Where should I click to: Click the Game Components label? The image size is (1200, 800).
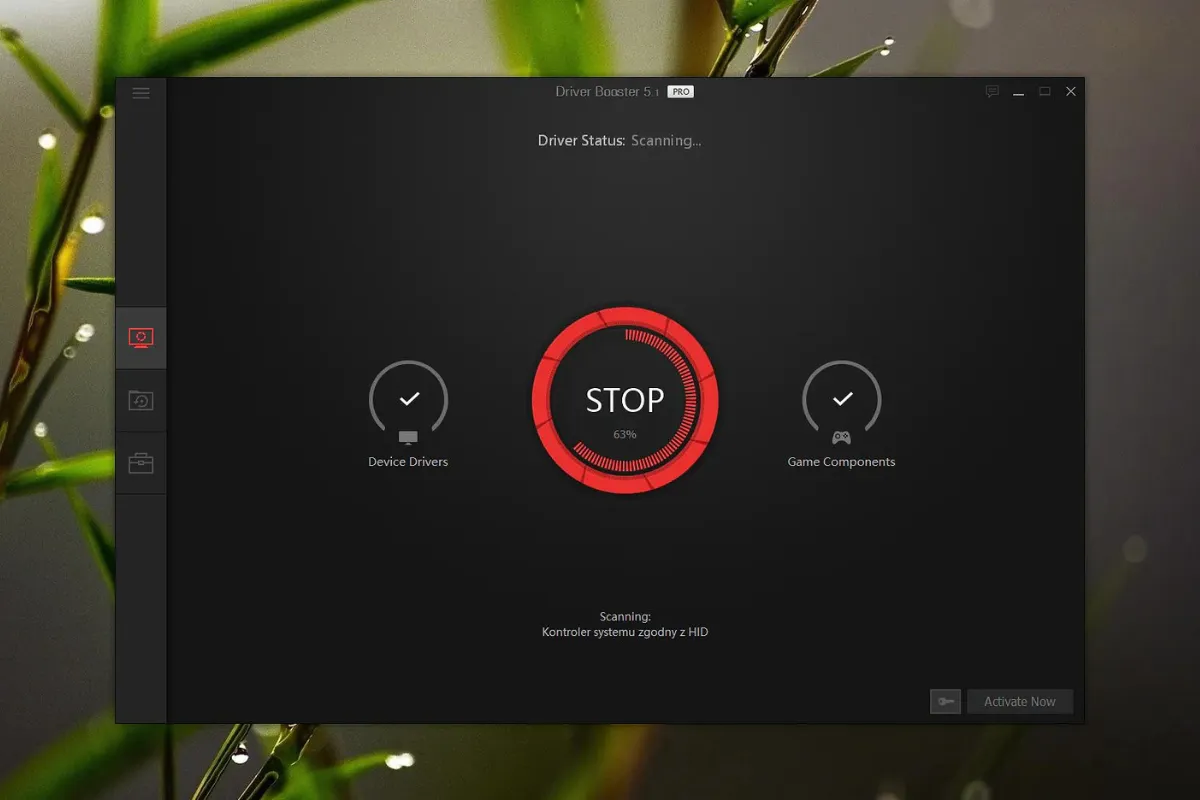click(841, 462)
